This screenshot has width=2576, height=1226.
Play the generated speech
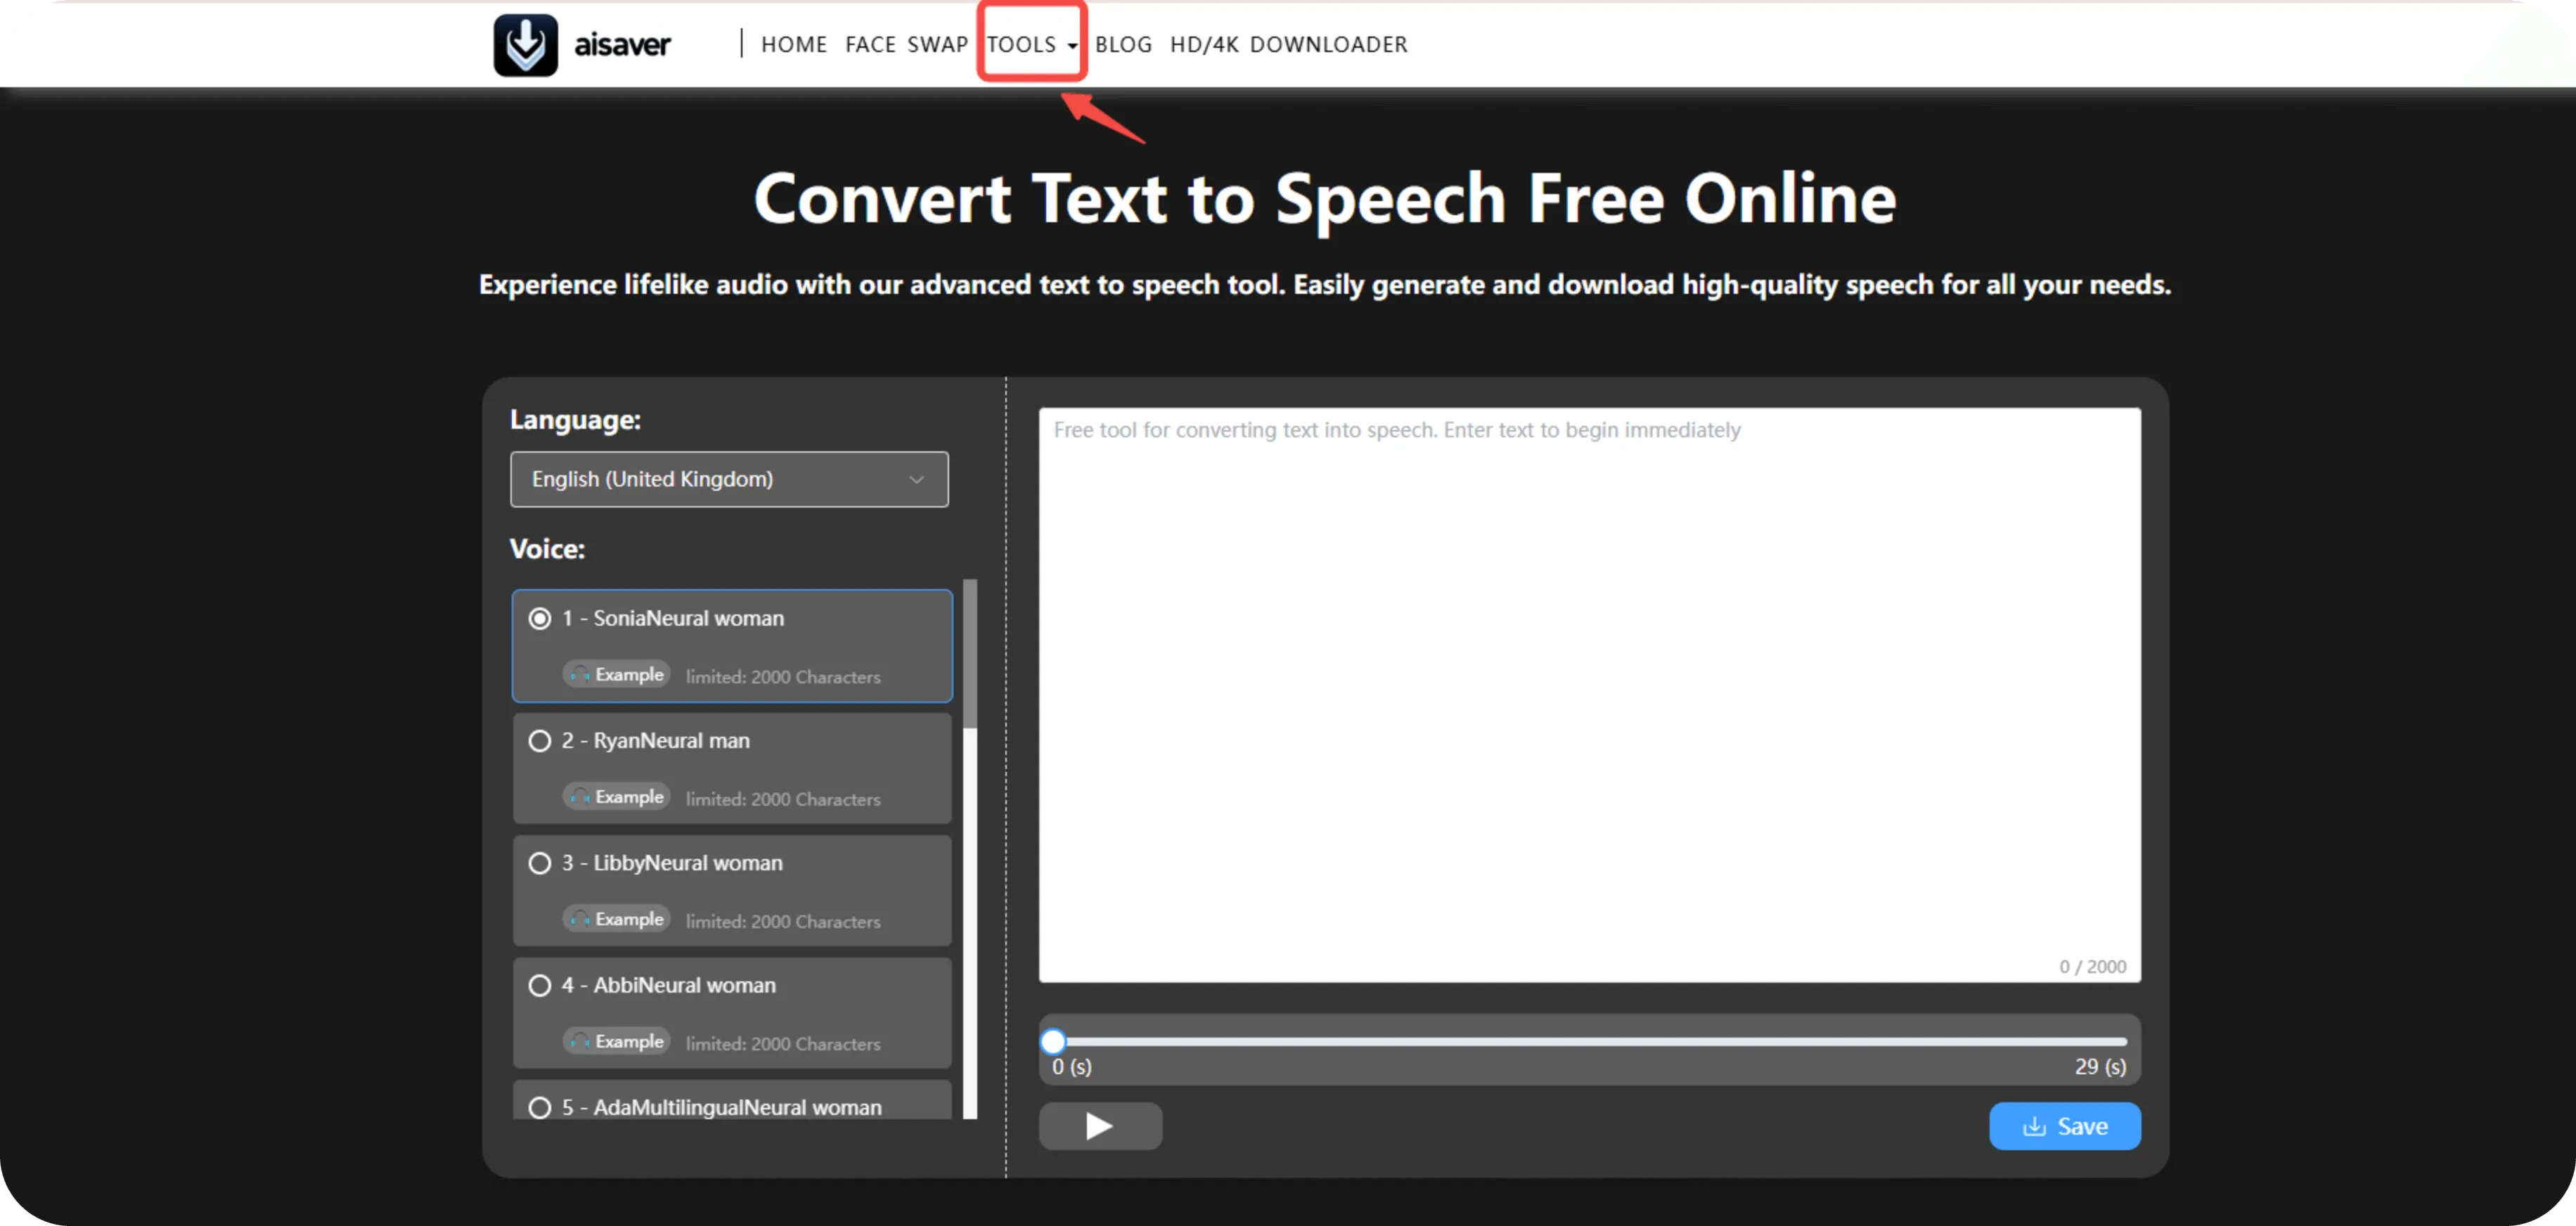pos(1100,1126)
